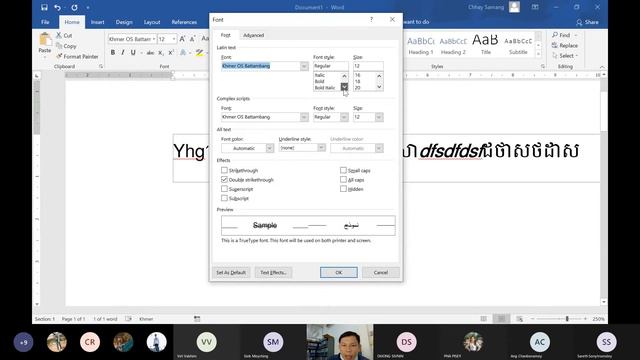
Task: Enable the All caps checkbox
Action: coord(343,180)
